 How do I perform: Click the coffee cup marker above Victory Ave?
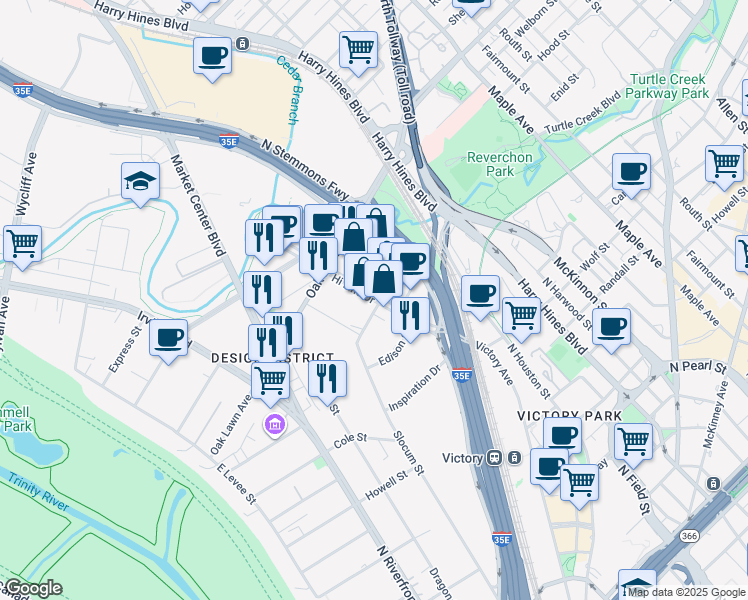(481, 294)
